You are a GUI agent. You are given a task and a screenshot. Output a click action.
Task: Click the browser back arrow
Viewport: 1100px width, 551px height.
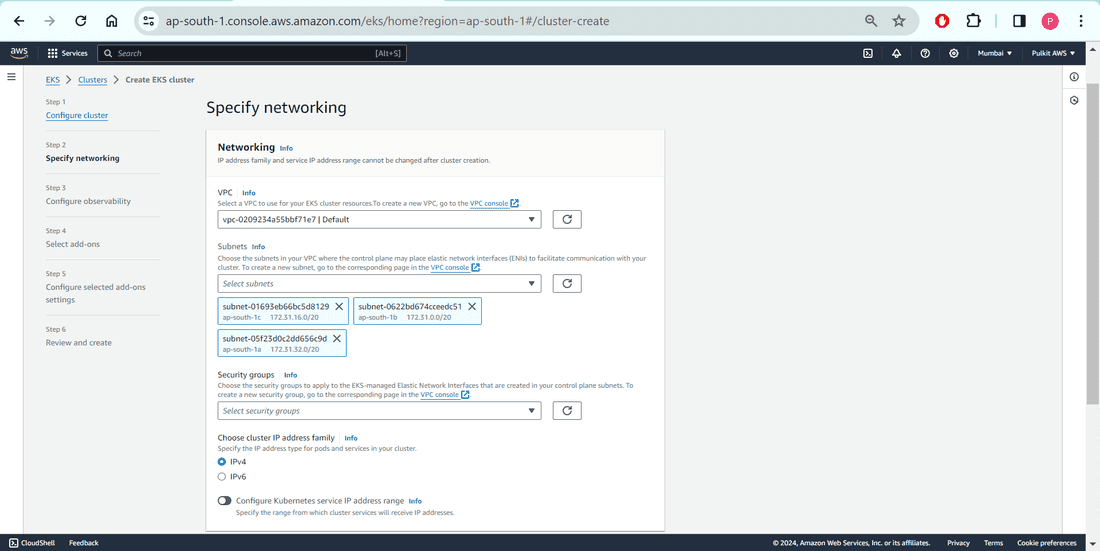tap(19, 21)
